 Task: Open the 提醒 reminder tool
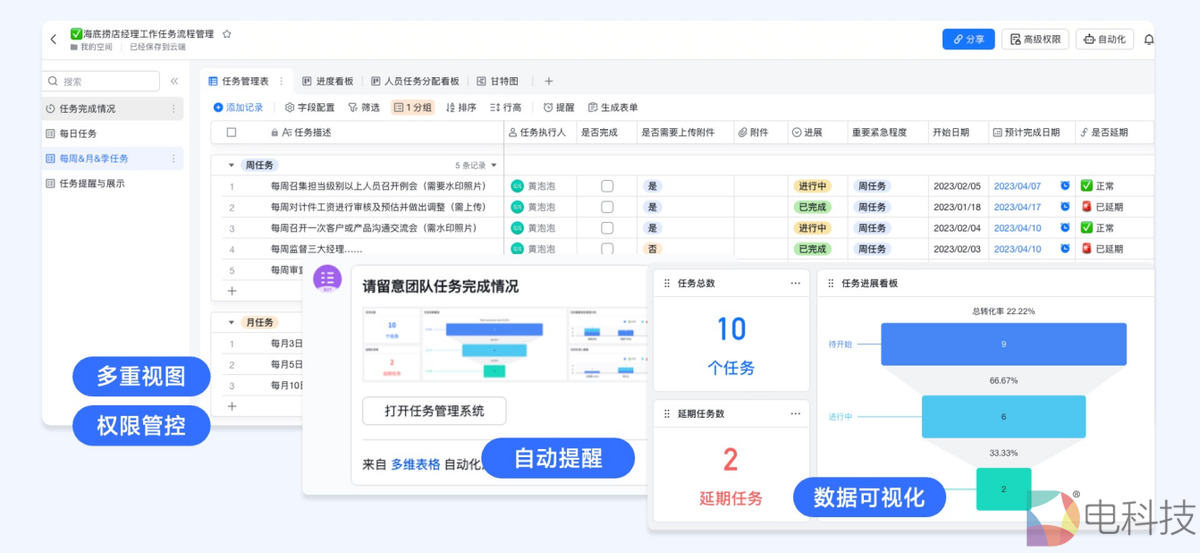[x=559, y=107]
